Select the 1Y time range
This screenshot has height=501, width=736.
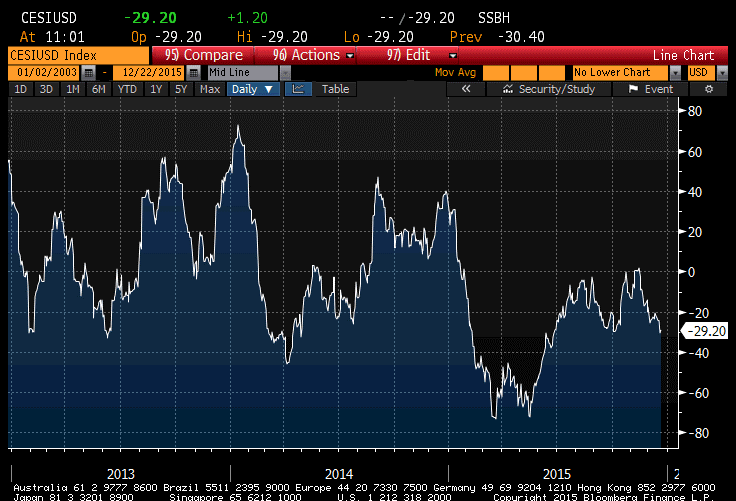point(155,89)
